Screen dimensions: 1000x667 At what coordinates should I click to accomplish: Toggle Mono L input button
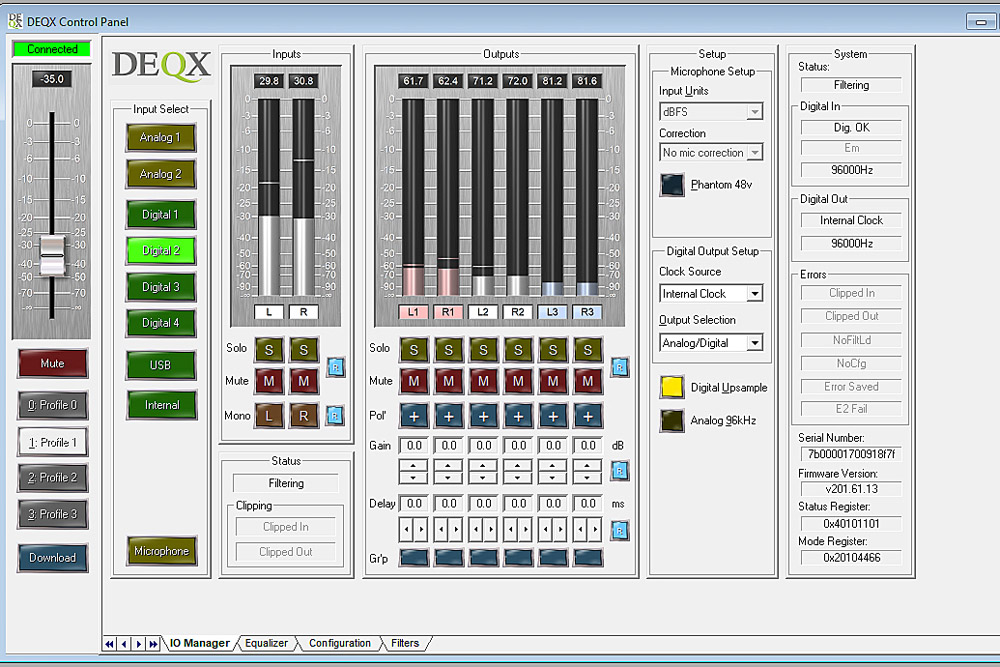tap(269, 416)
